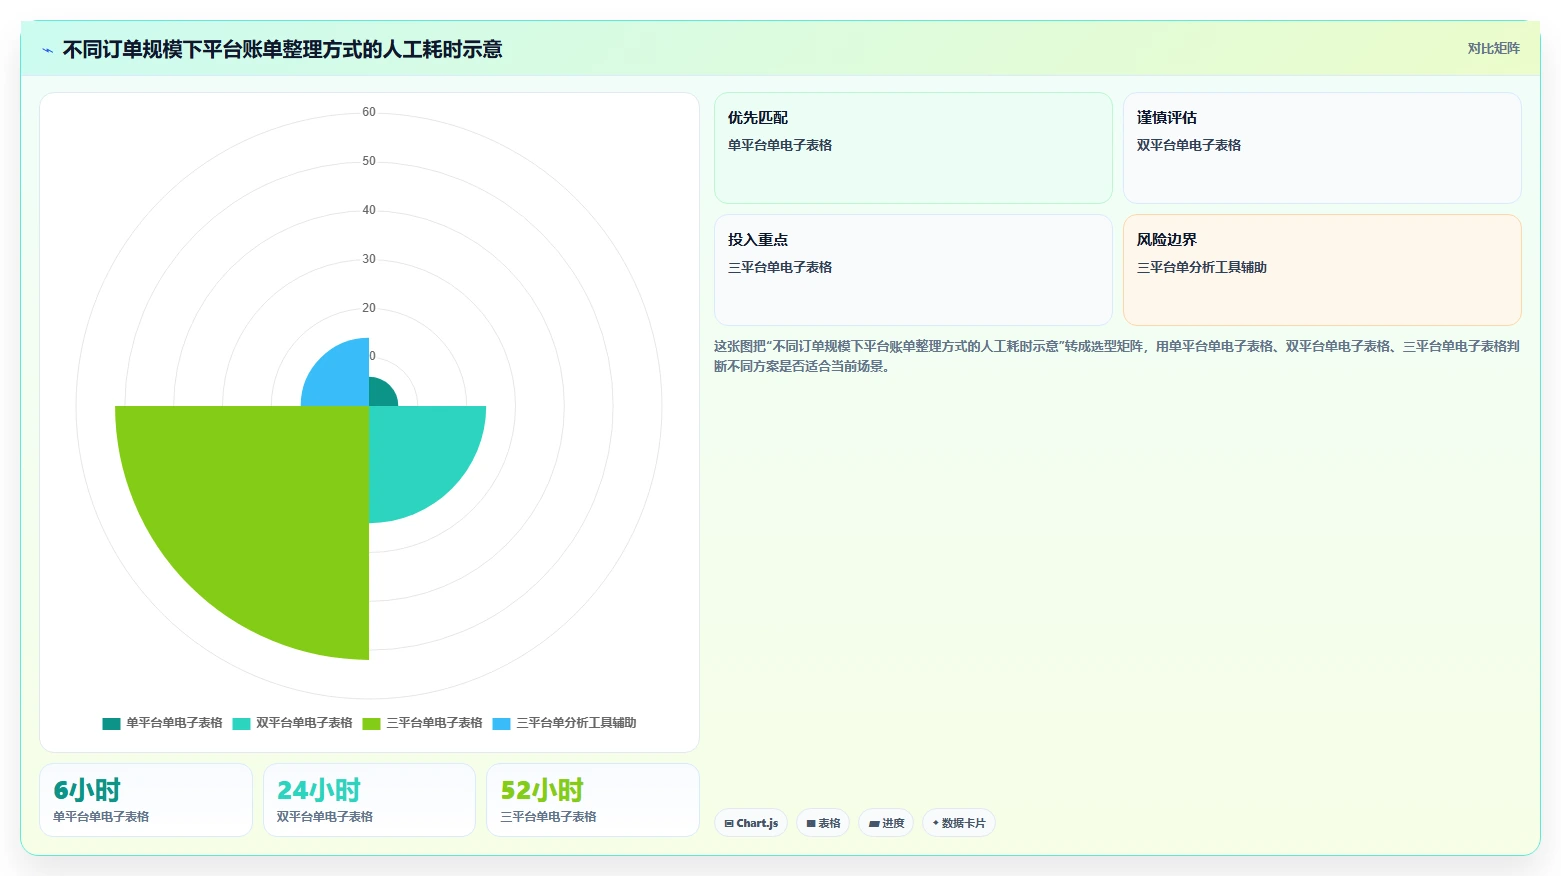
Task: Click 双平台单电子表格 caption under 24小时
Action: coord(325,817)
